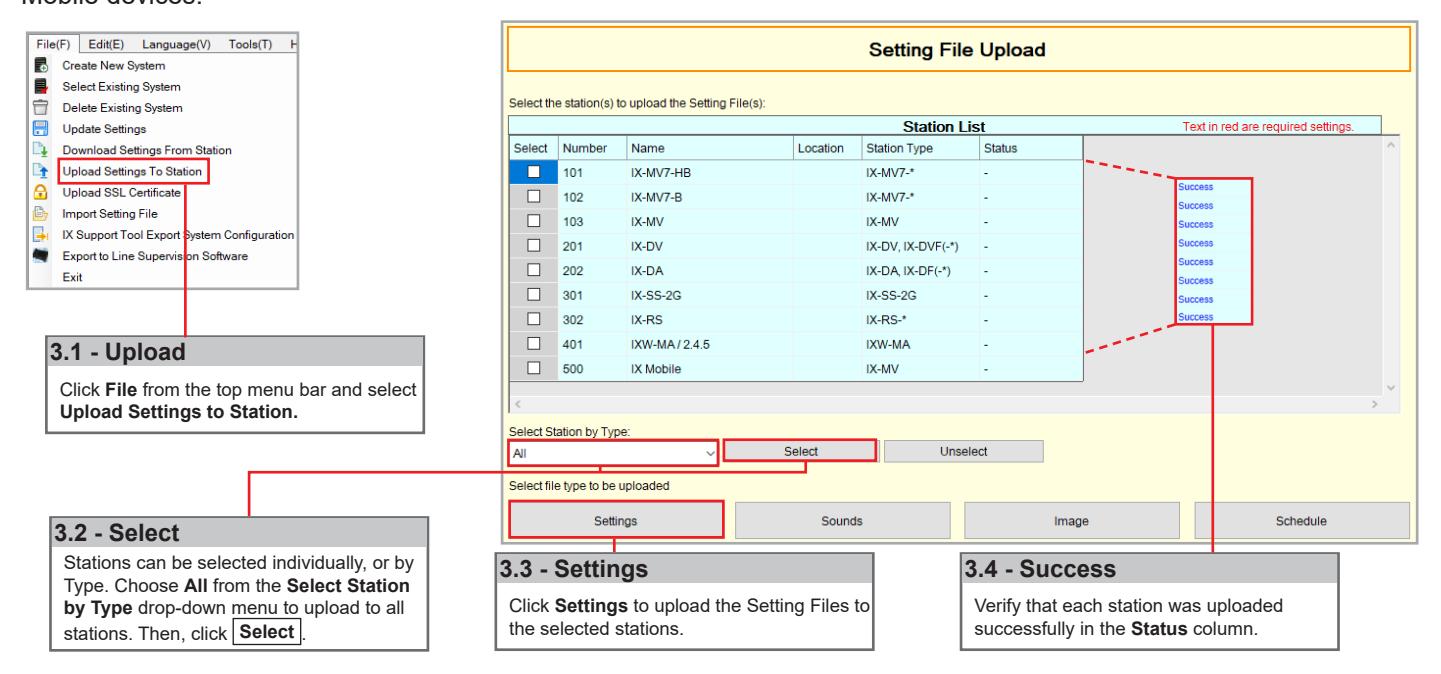The width and height of the screenshot is (1441, 674).
Task: Click the Number column header
Action: click(590, 147)
